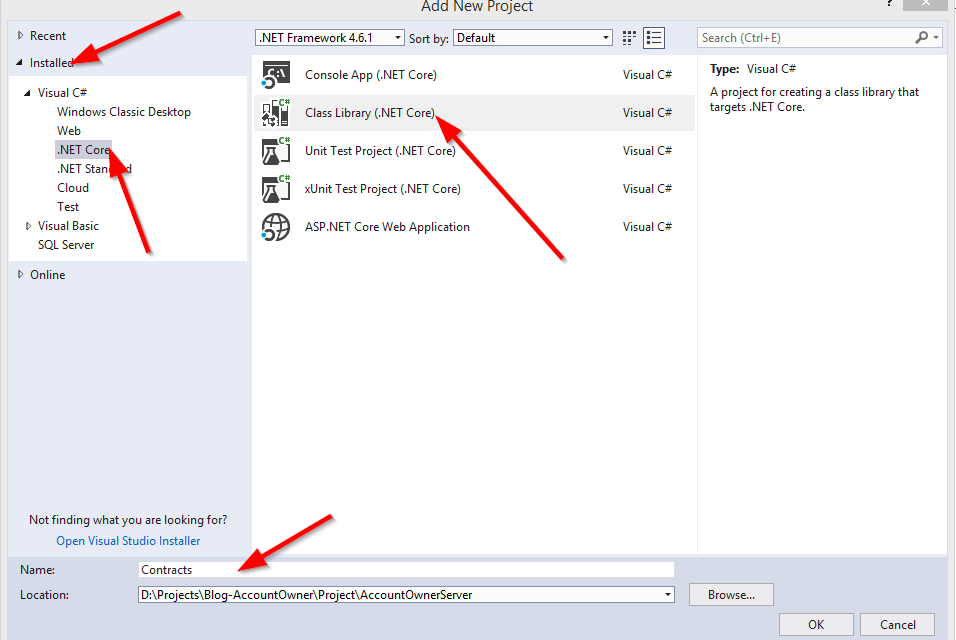
Task: Select the Console App (.NET Core) template icon
Action: (x=275, y=75)
